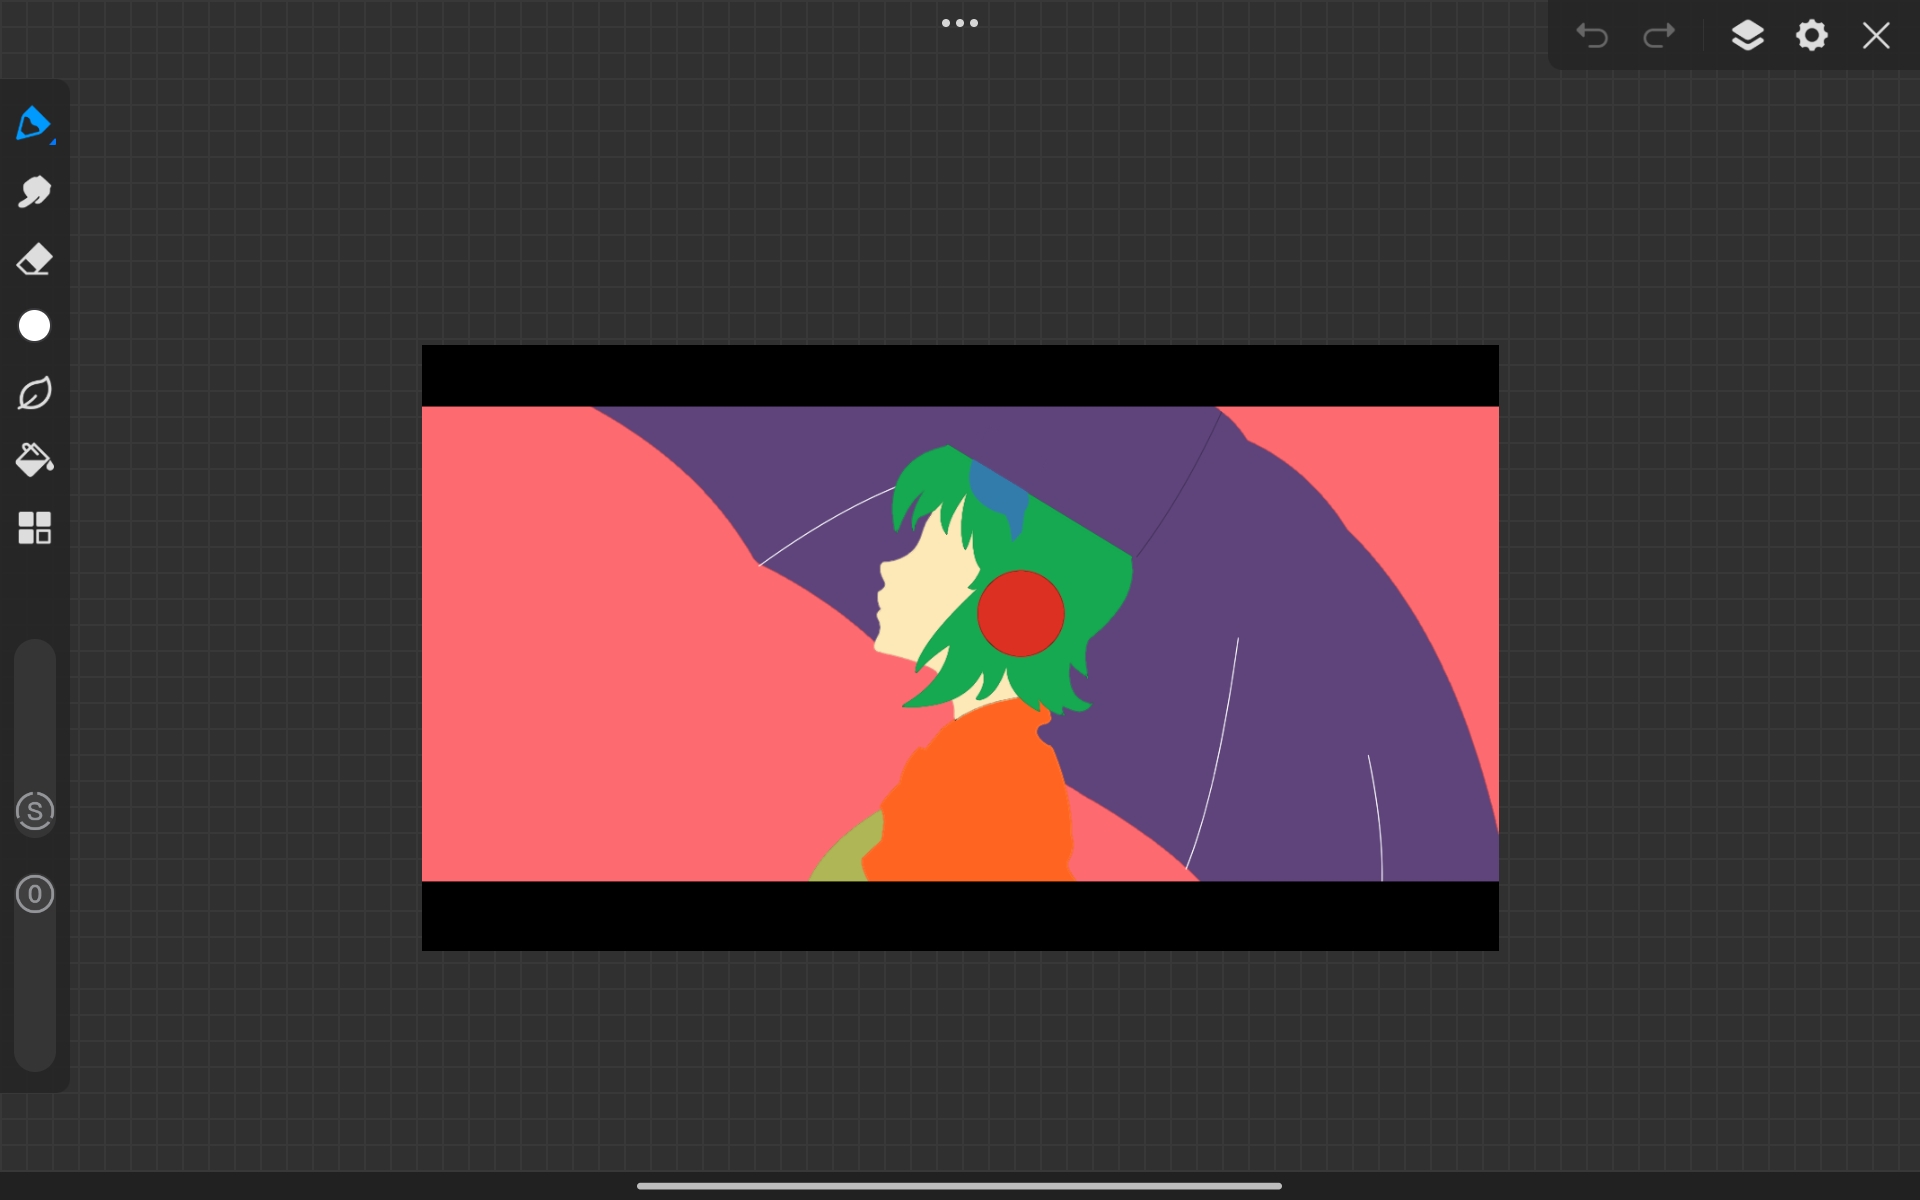Click the Undo arrow

[1592, 36]
